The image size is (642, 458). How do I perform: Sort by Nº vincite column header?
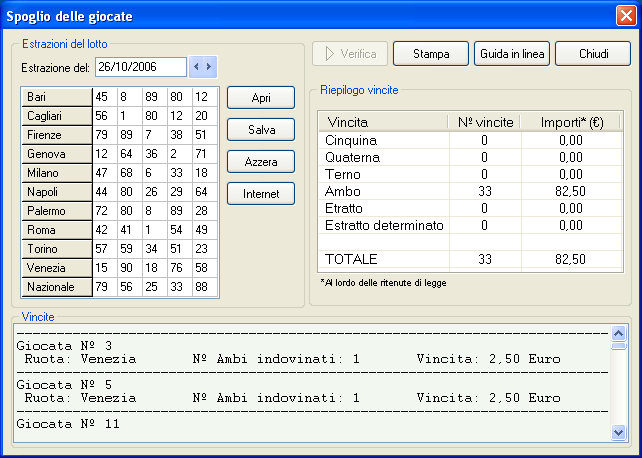pos(485,122)
